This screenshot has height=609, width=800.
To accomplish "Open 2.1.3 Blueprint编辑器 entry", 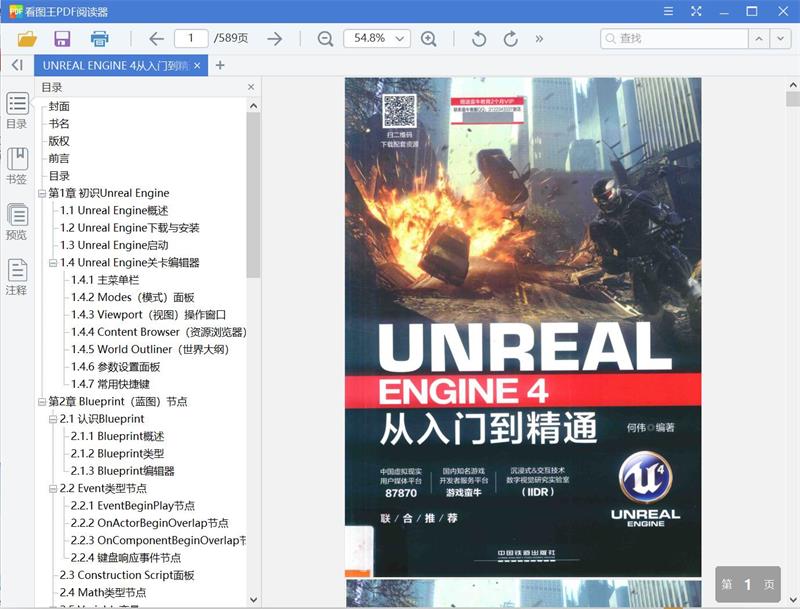I will coord(122,471).
